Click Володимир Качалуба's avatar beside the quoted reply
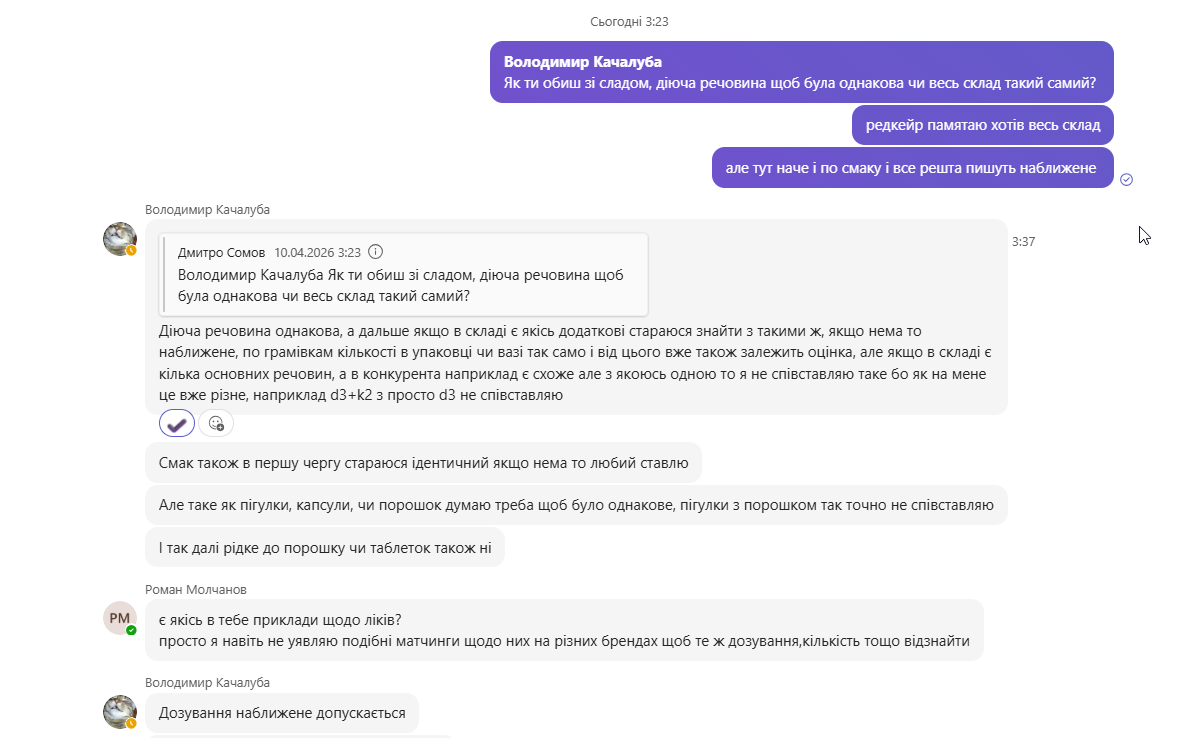The image size is (1196, 747). 120,239
